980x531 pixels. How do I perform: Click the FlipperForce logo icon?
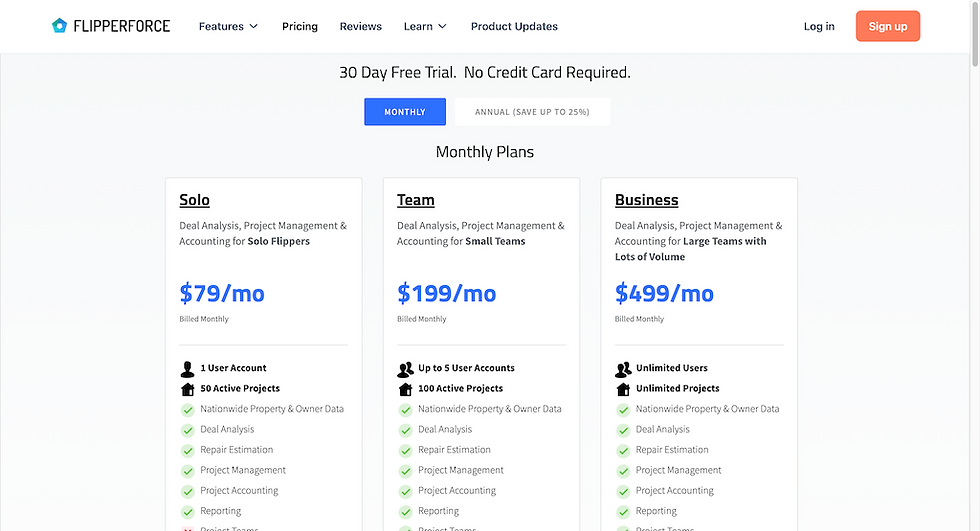[59, 26]
